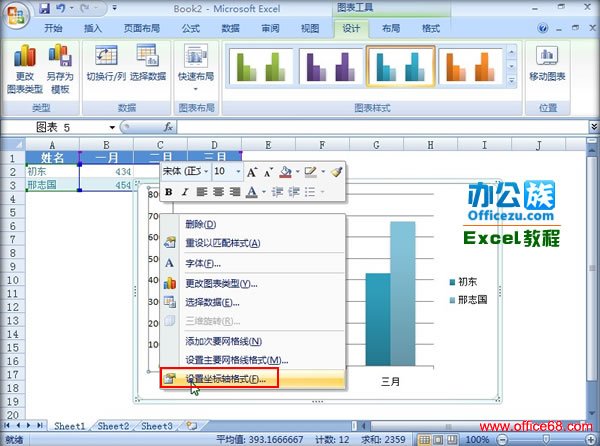
Task: Undo the last action
Action: [61, 8]
